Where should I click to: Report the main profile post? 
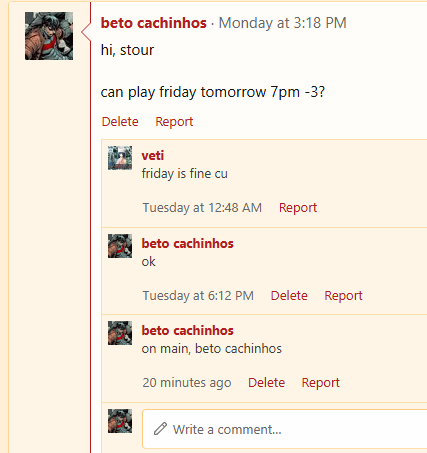tap(174, 122)
